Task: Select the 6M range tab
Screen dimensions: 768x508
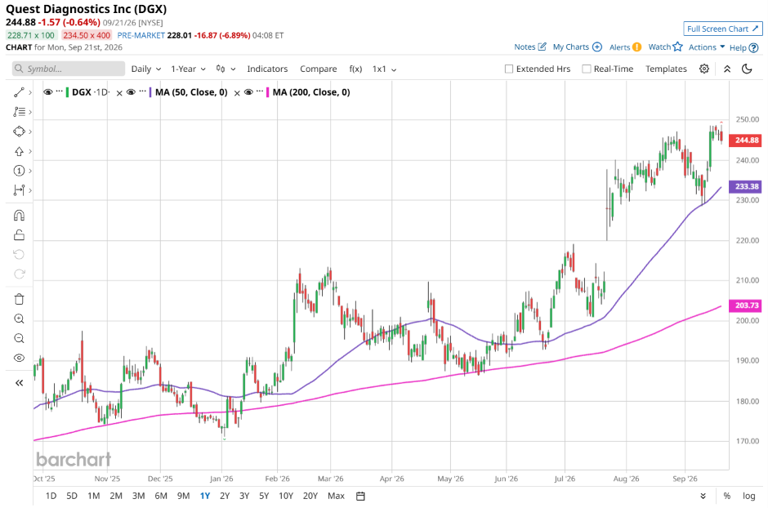Action: coord(161,496)
